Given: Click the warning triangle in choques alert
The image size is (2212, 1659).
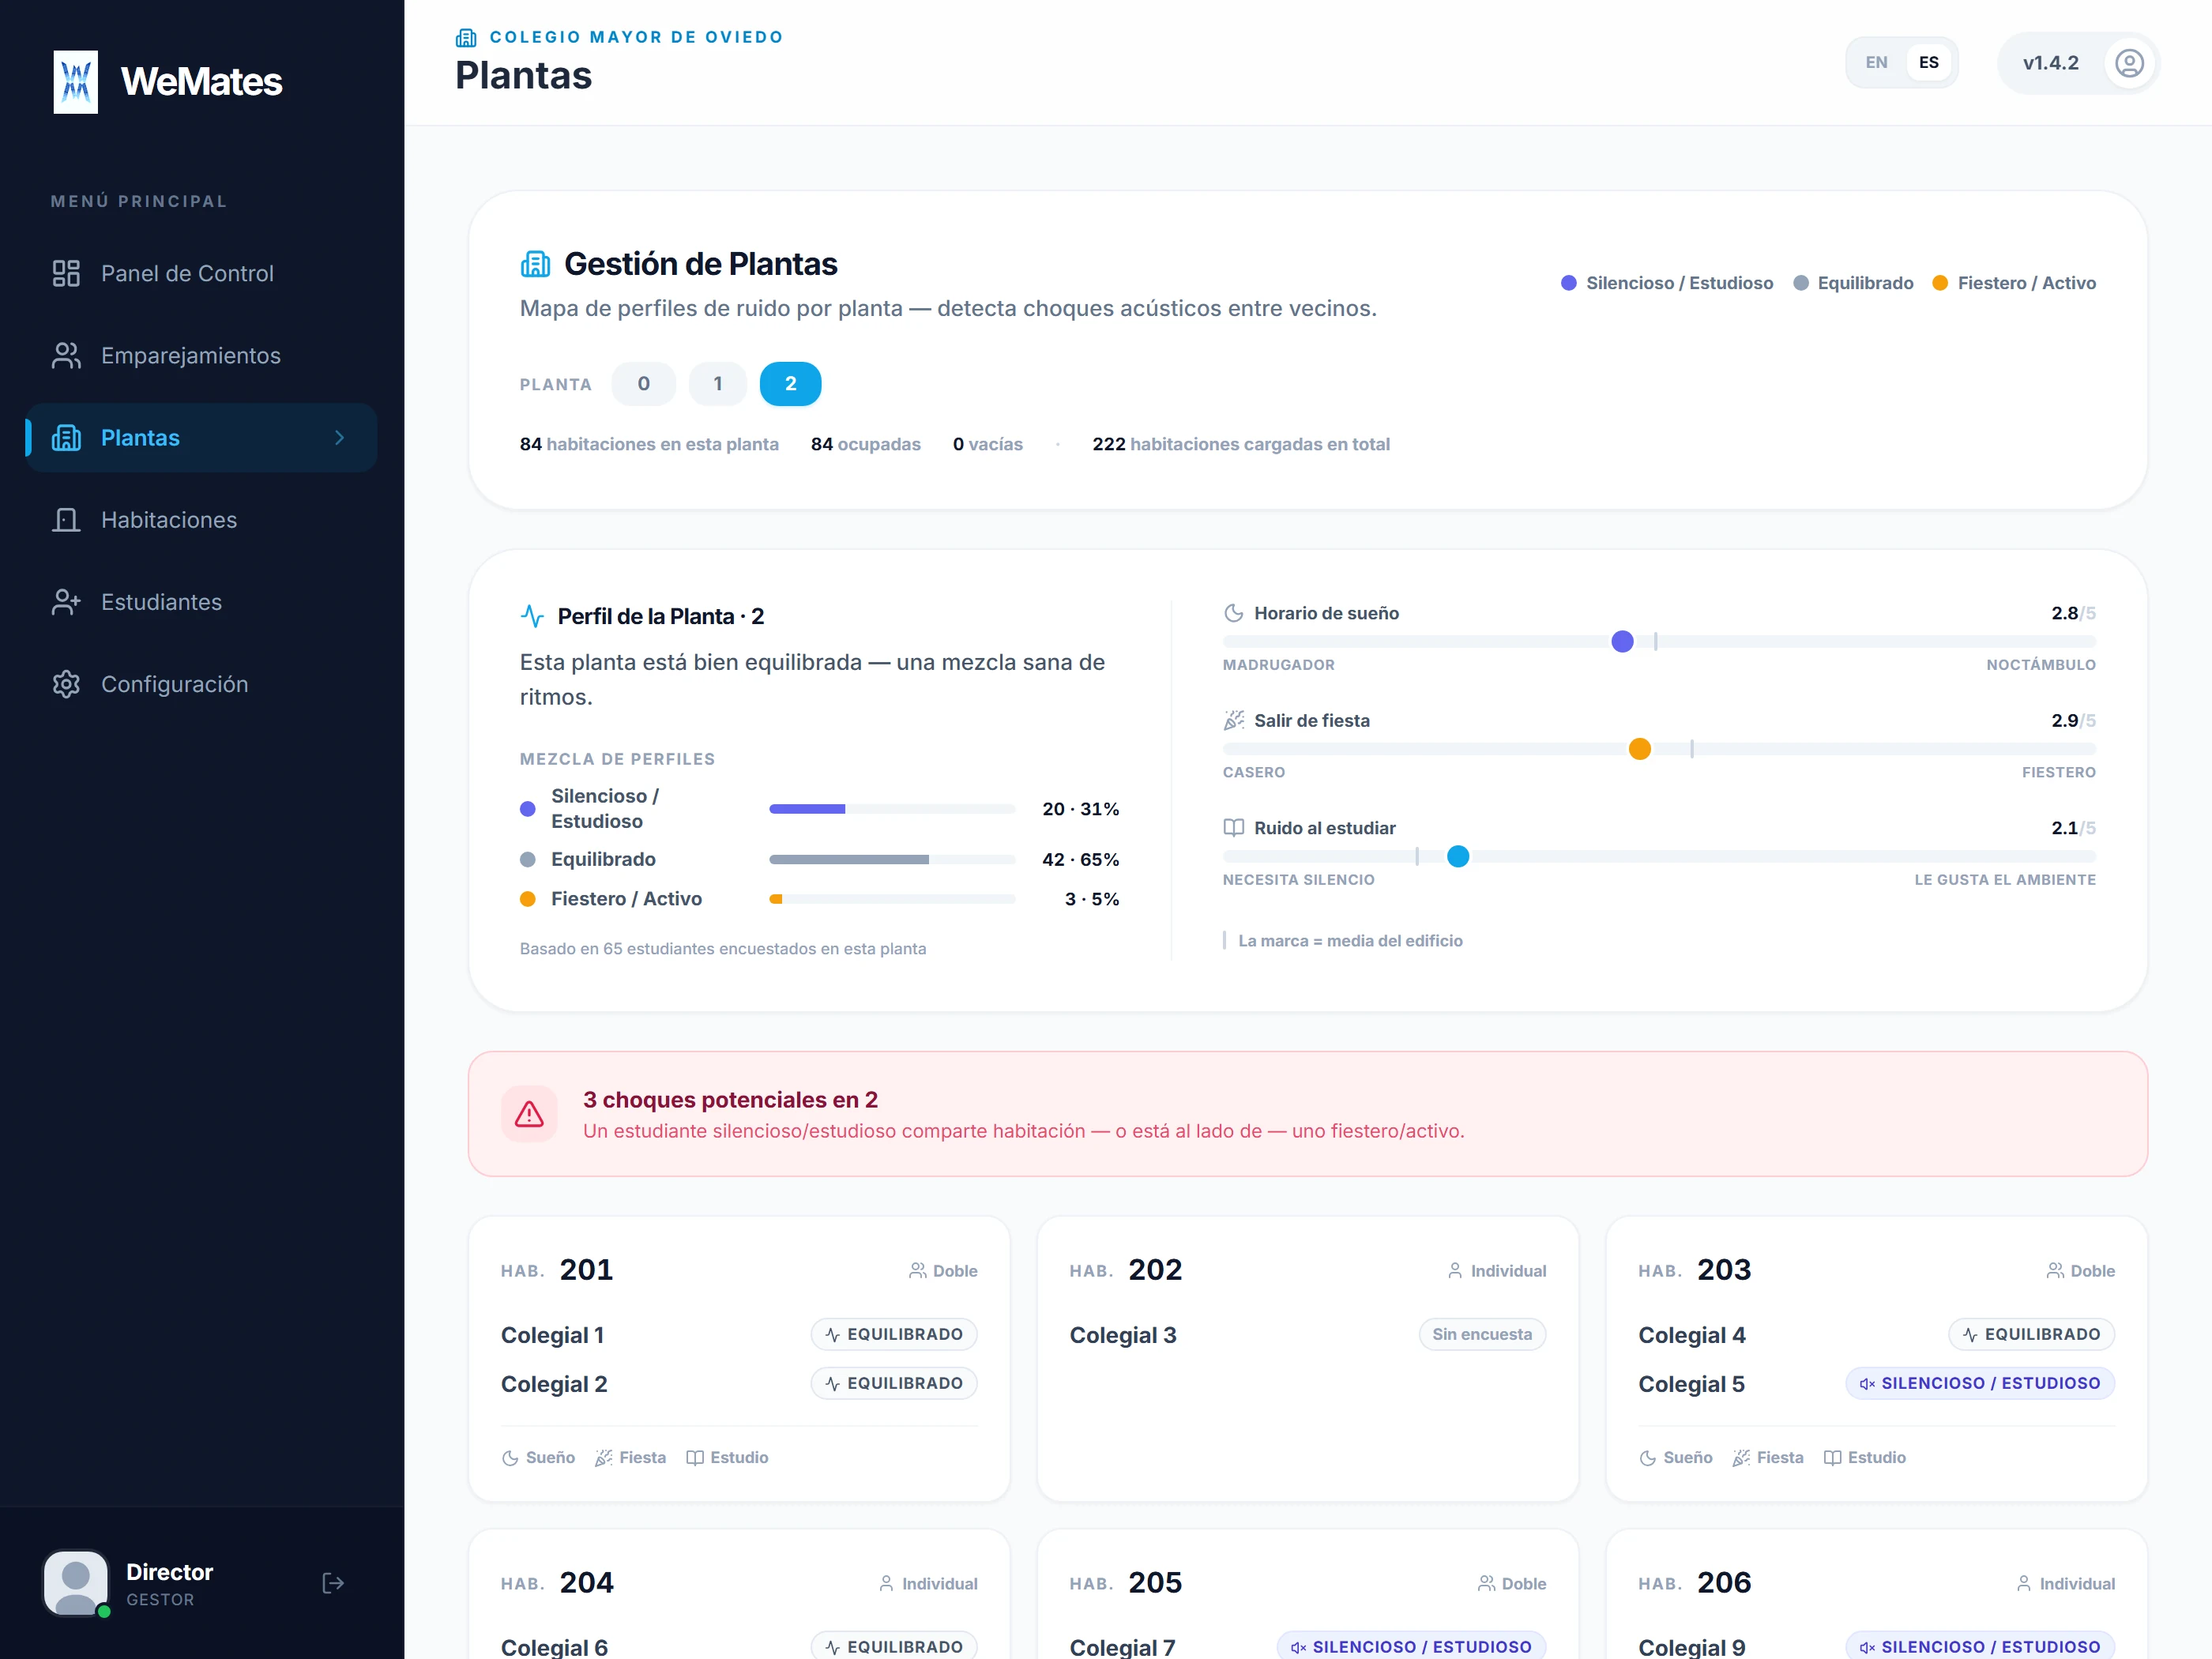Looking at the screenshot, I should pyautogui.click(x=529, y=1114).
